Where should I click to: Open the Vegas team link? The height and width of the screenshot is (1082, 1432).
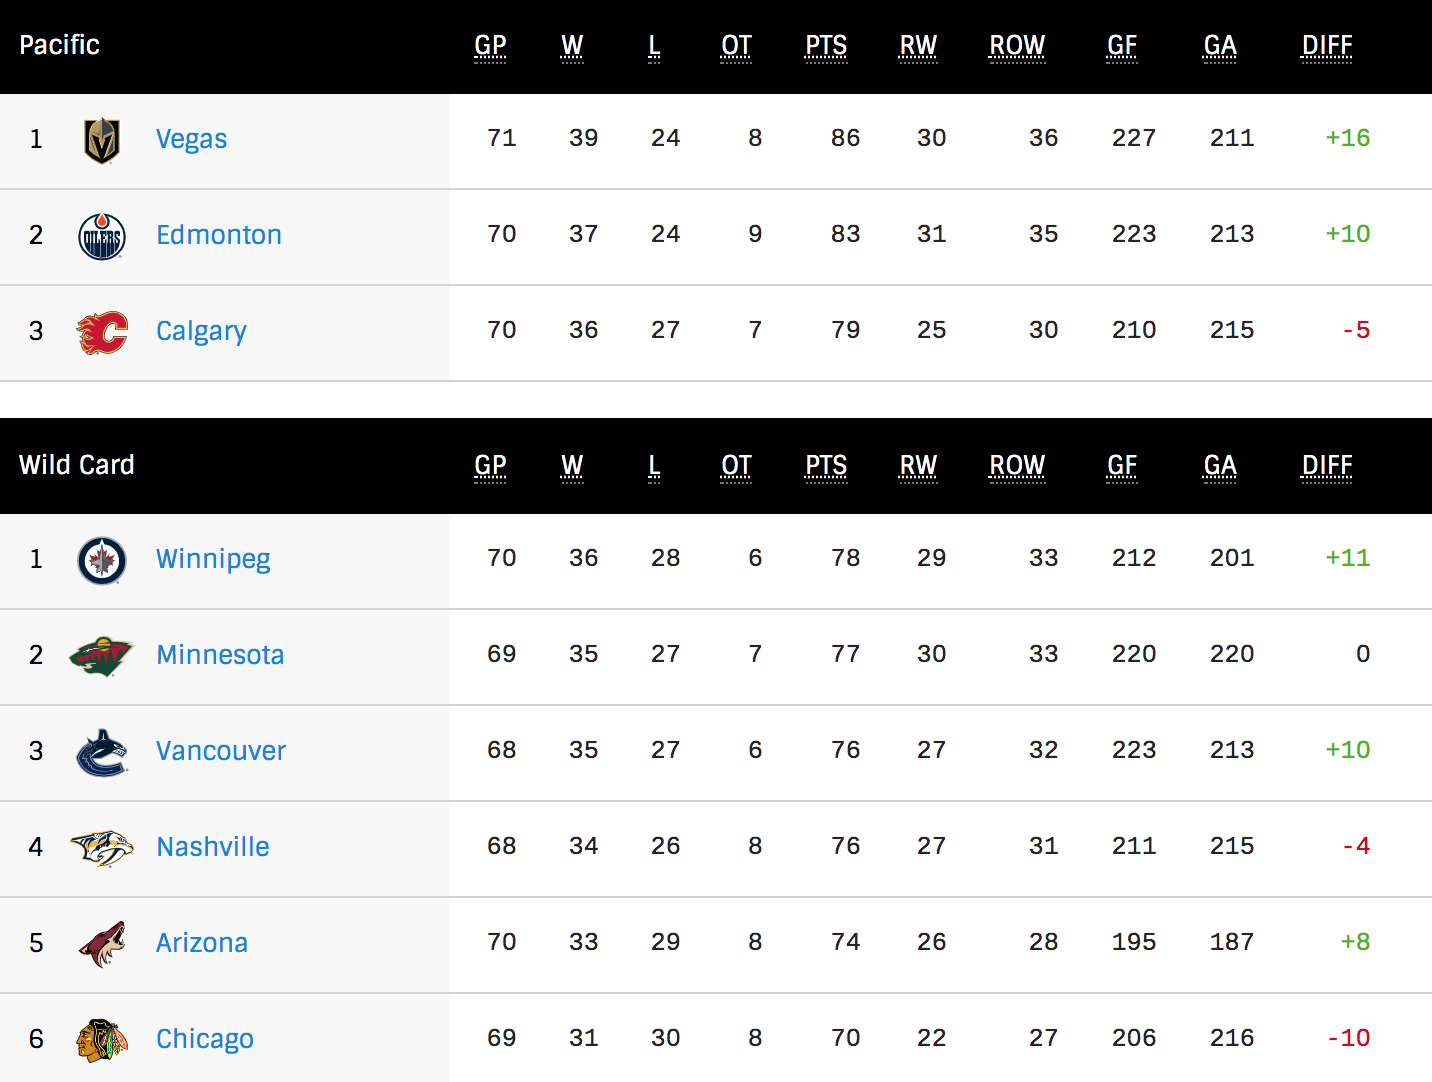191,139
